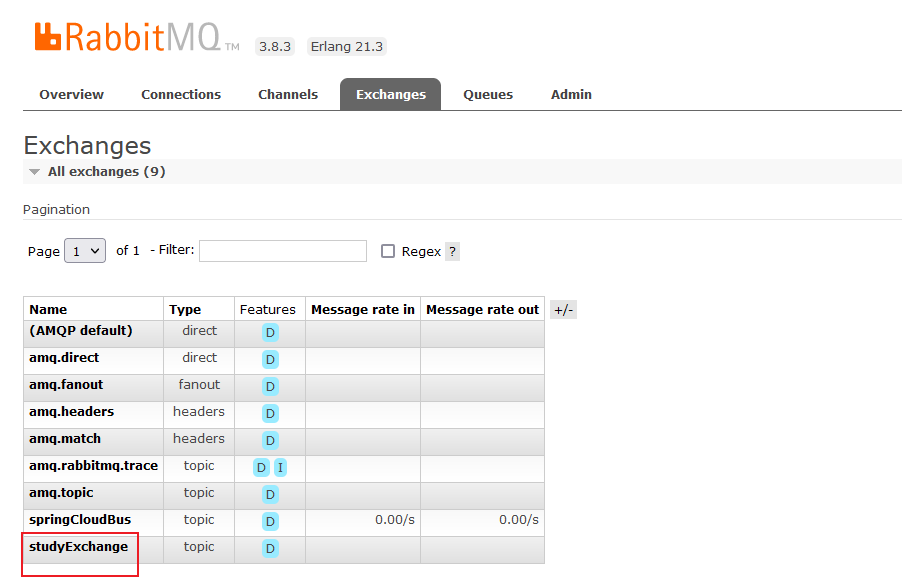
Task: Open the (AMQP default) exchange
Action: [81, 331]
